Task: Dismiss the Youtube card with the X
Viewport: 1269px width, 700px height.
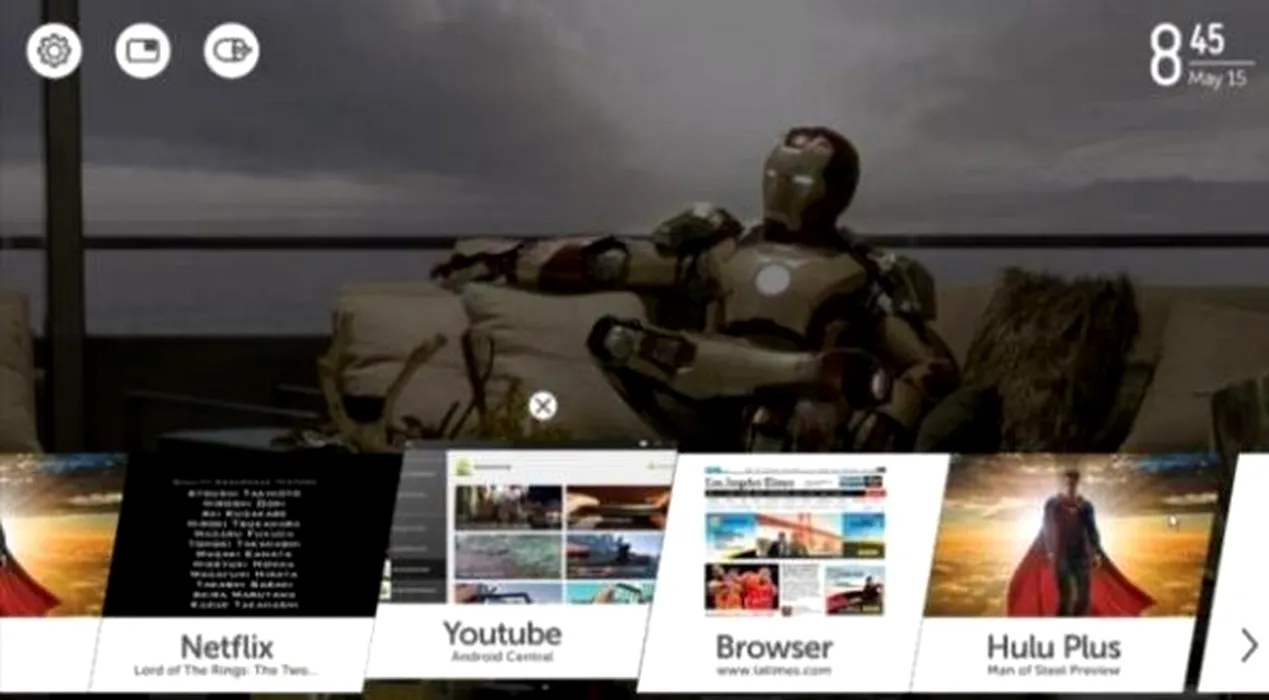Action: click(542, 406)
